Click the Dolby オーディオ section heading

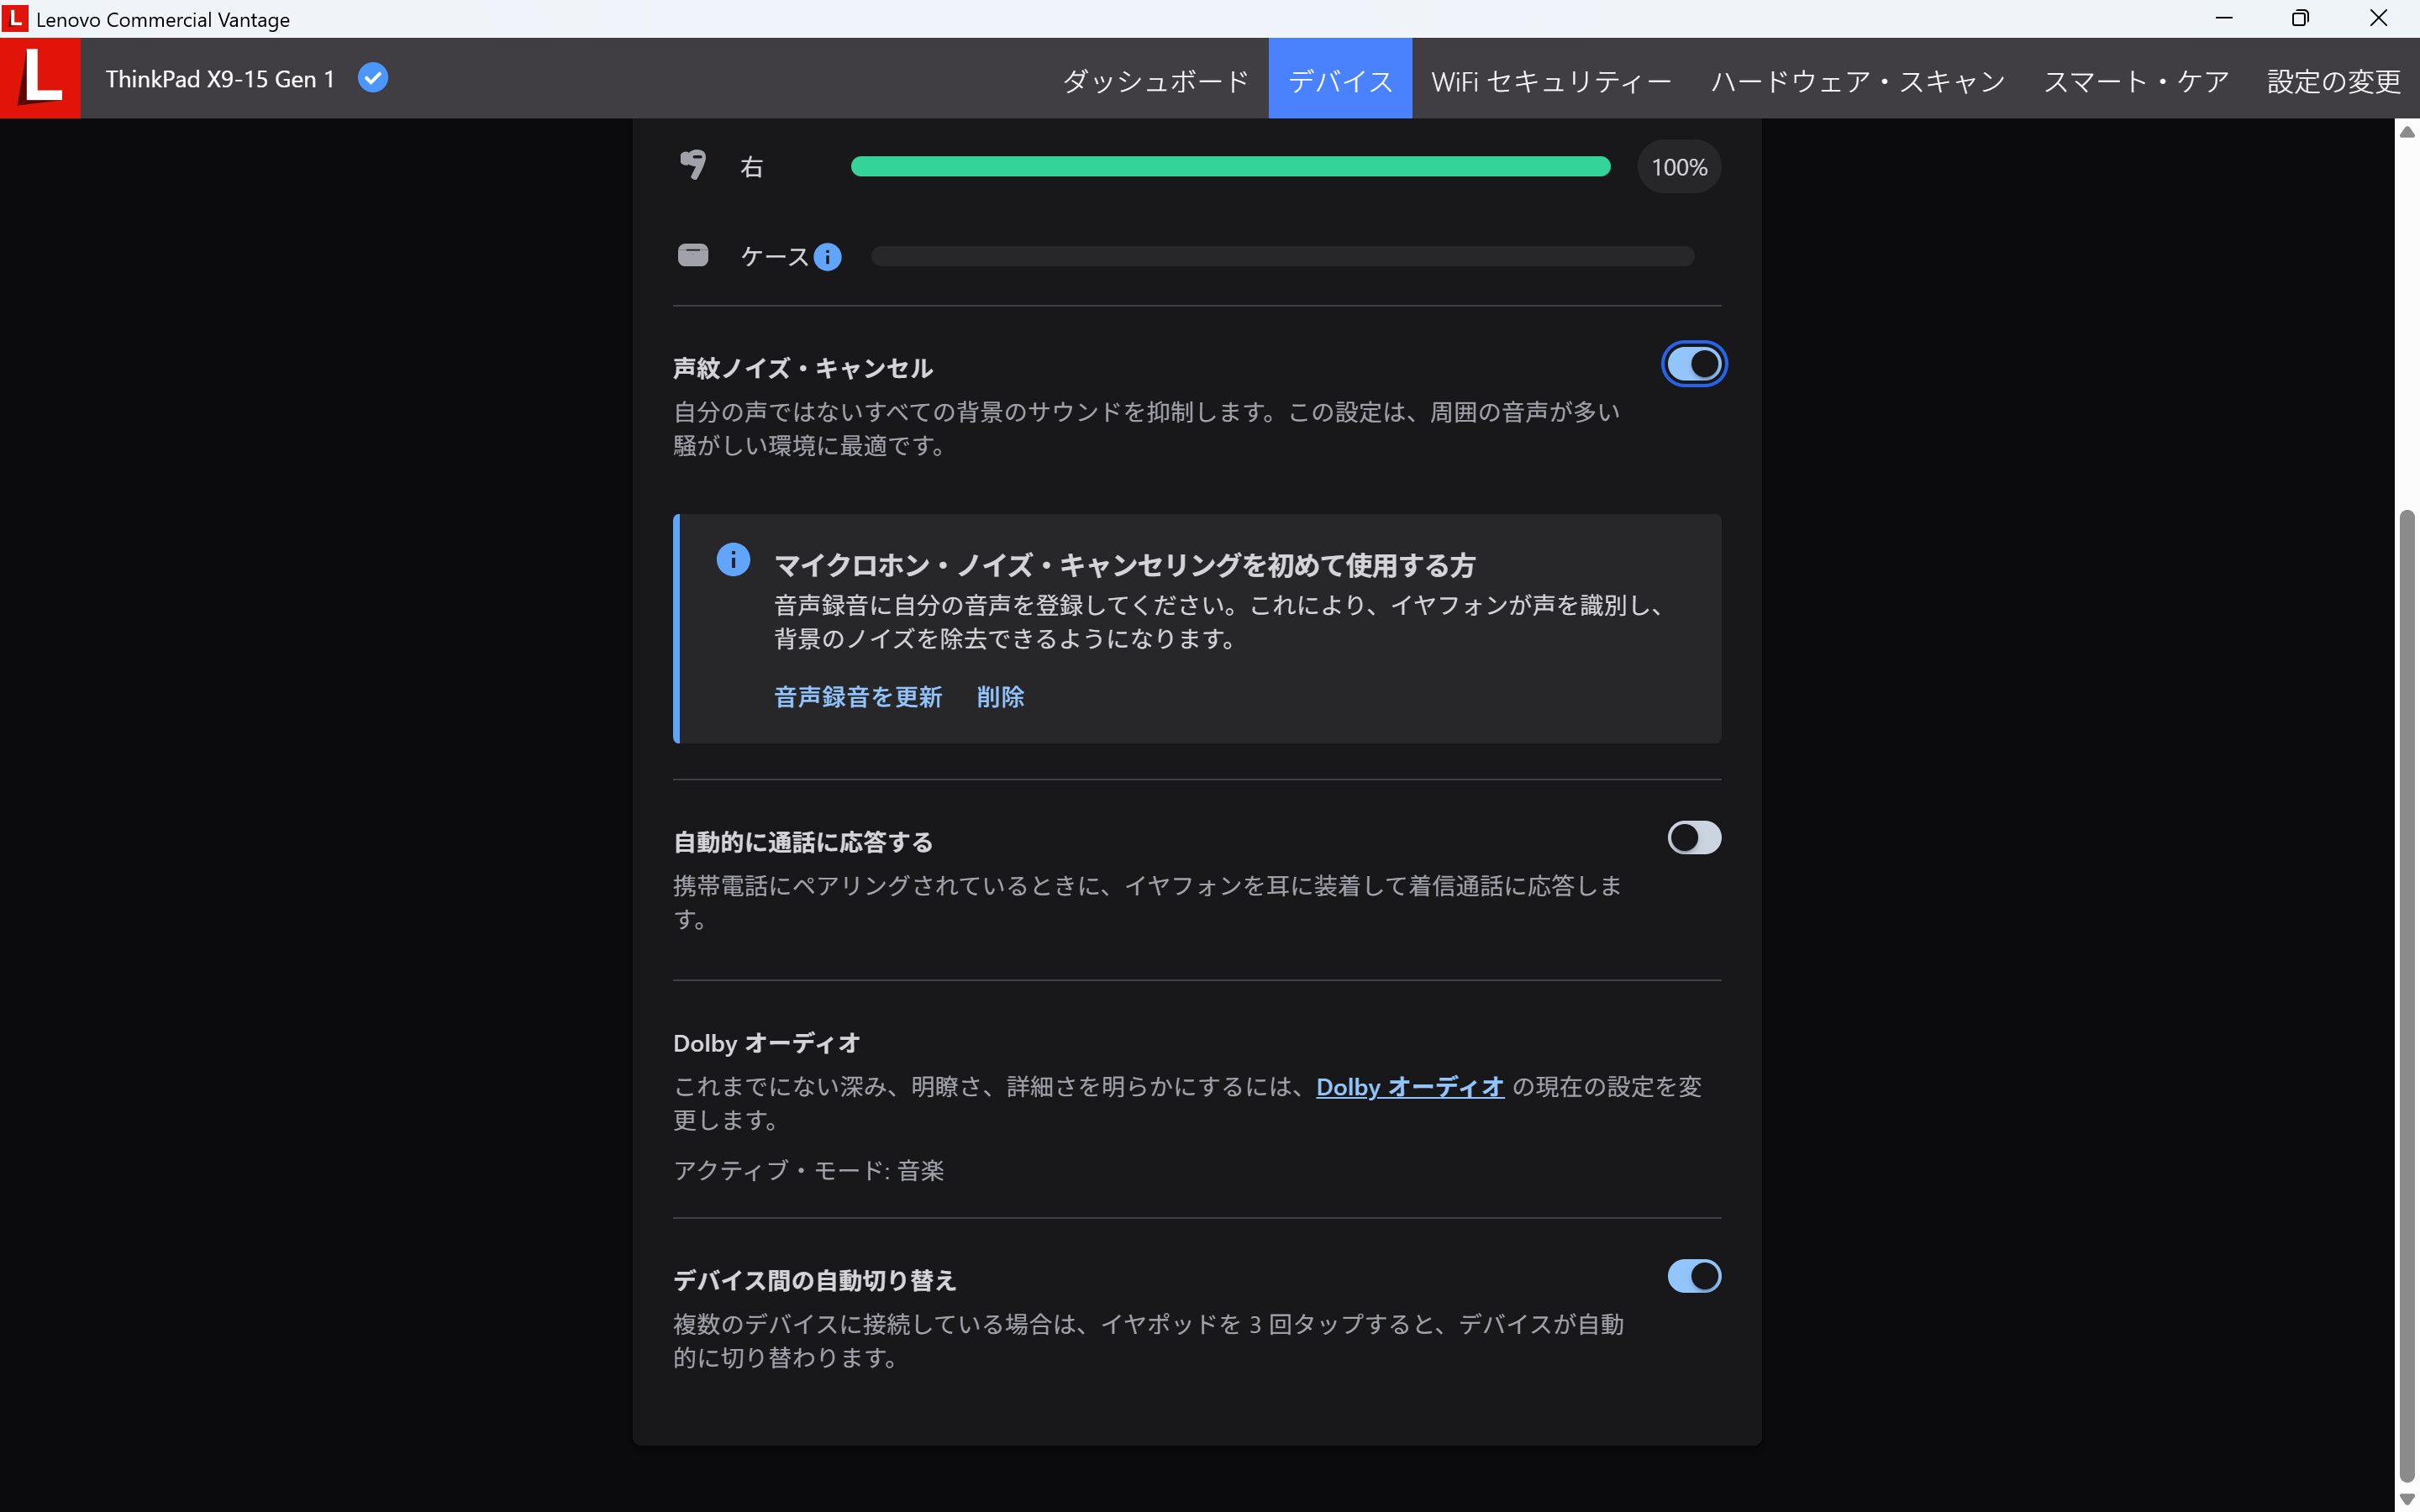pyautogui.click(x=766, y=1043)
